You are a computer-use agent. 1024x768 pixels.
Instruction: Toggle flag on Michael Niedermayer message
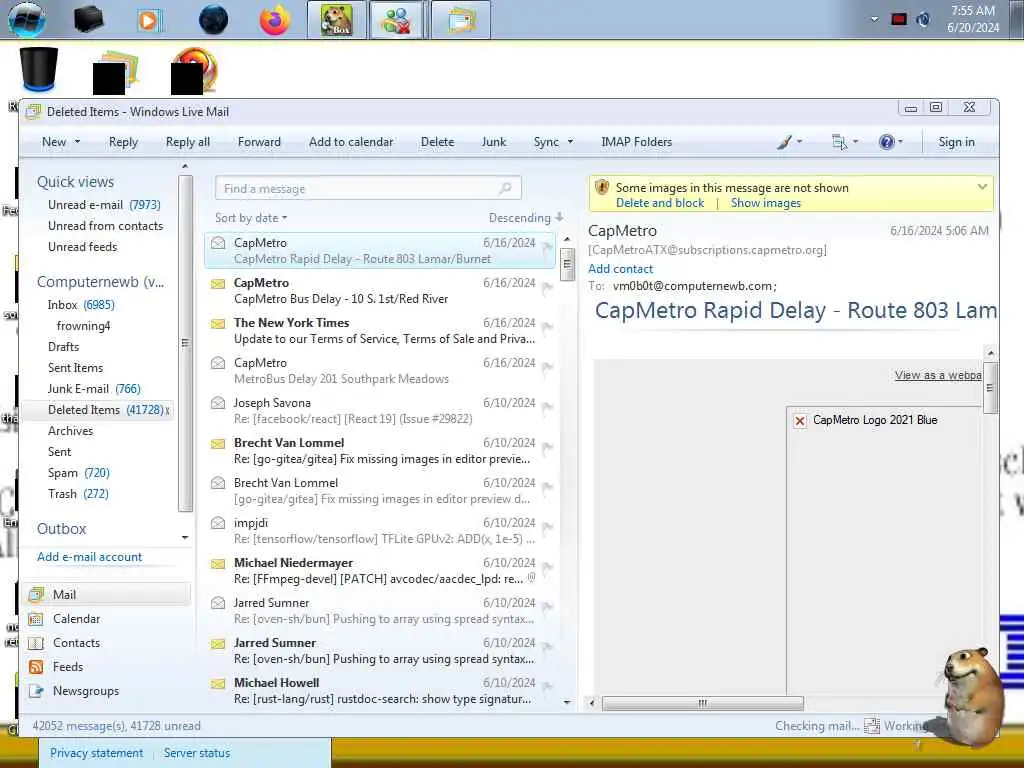[x=547, y=567]
